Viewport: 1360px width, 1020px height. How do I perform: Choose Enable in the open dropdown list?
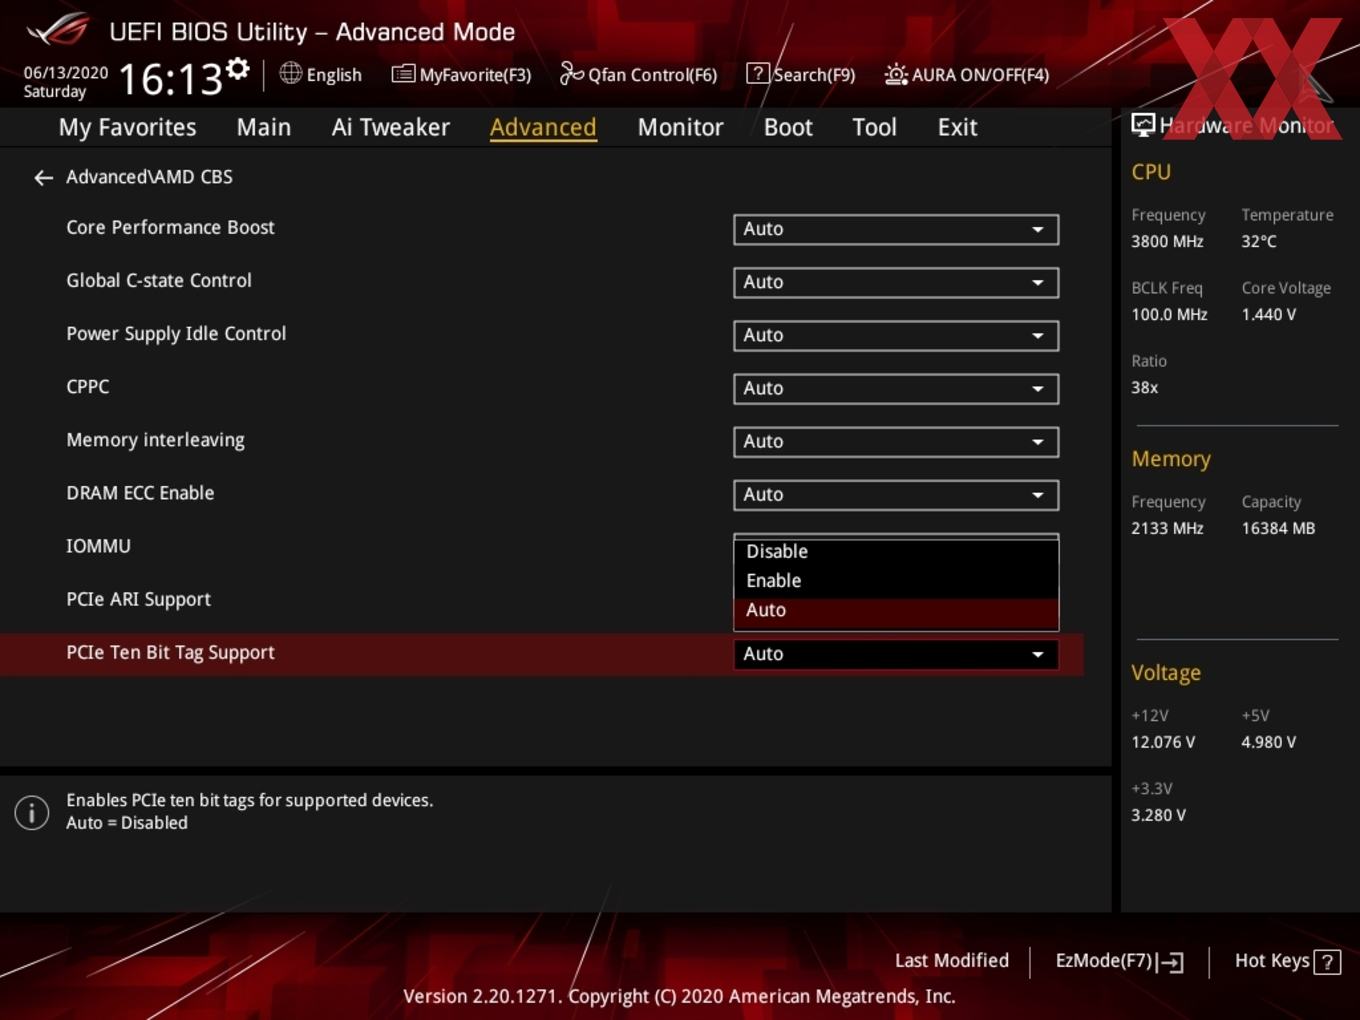point(896,580)
